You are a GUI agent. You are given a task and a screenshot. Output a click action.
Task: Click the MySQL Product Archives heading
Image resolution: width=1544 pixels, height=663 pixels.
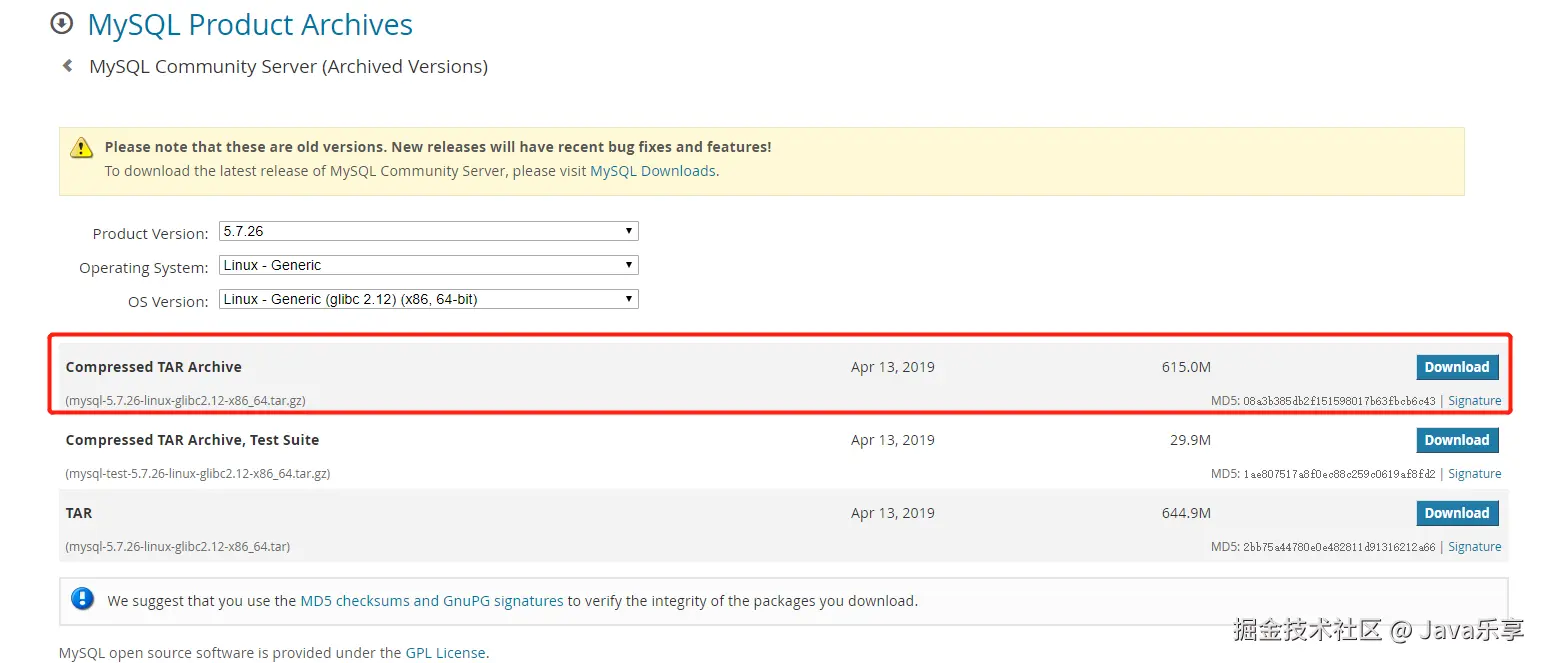[x=250, y=24]
